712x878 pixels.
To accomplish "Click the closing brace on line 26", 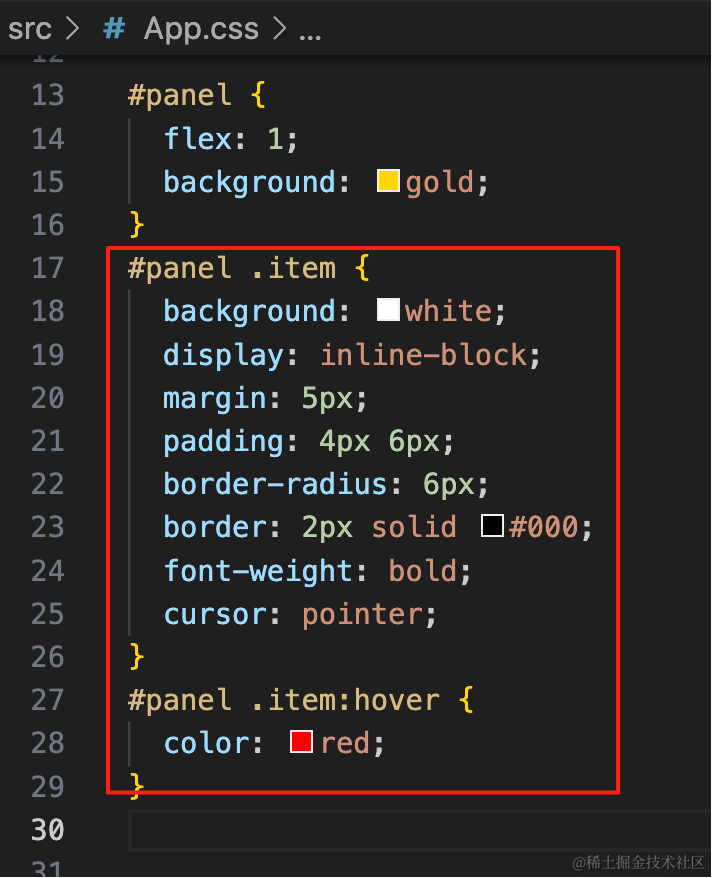I will pos(137,656).
